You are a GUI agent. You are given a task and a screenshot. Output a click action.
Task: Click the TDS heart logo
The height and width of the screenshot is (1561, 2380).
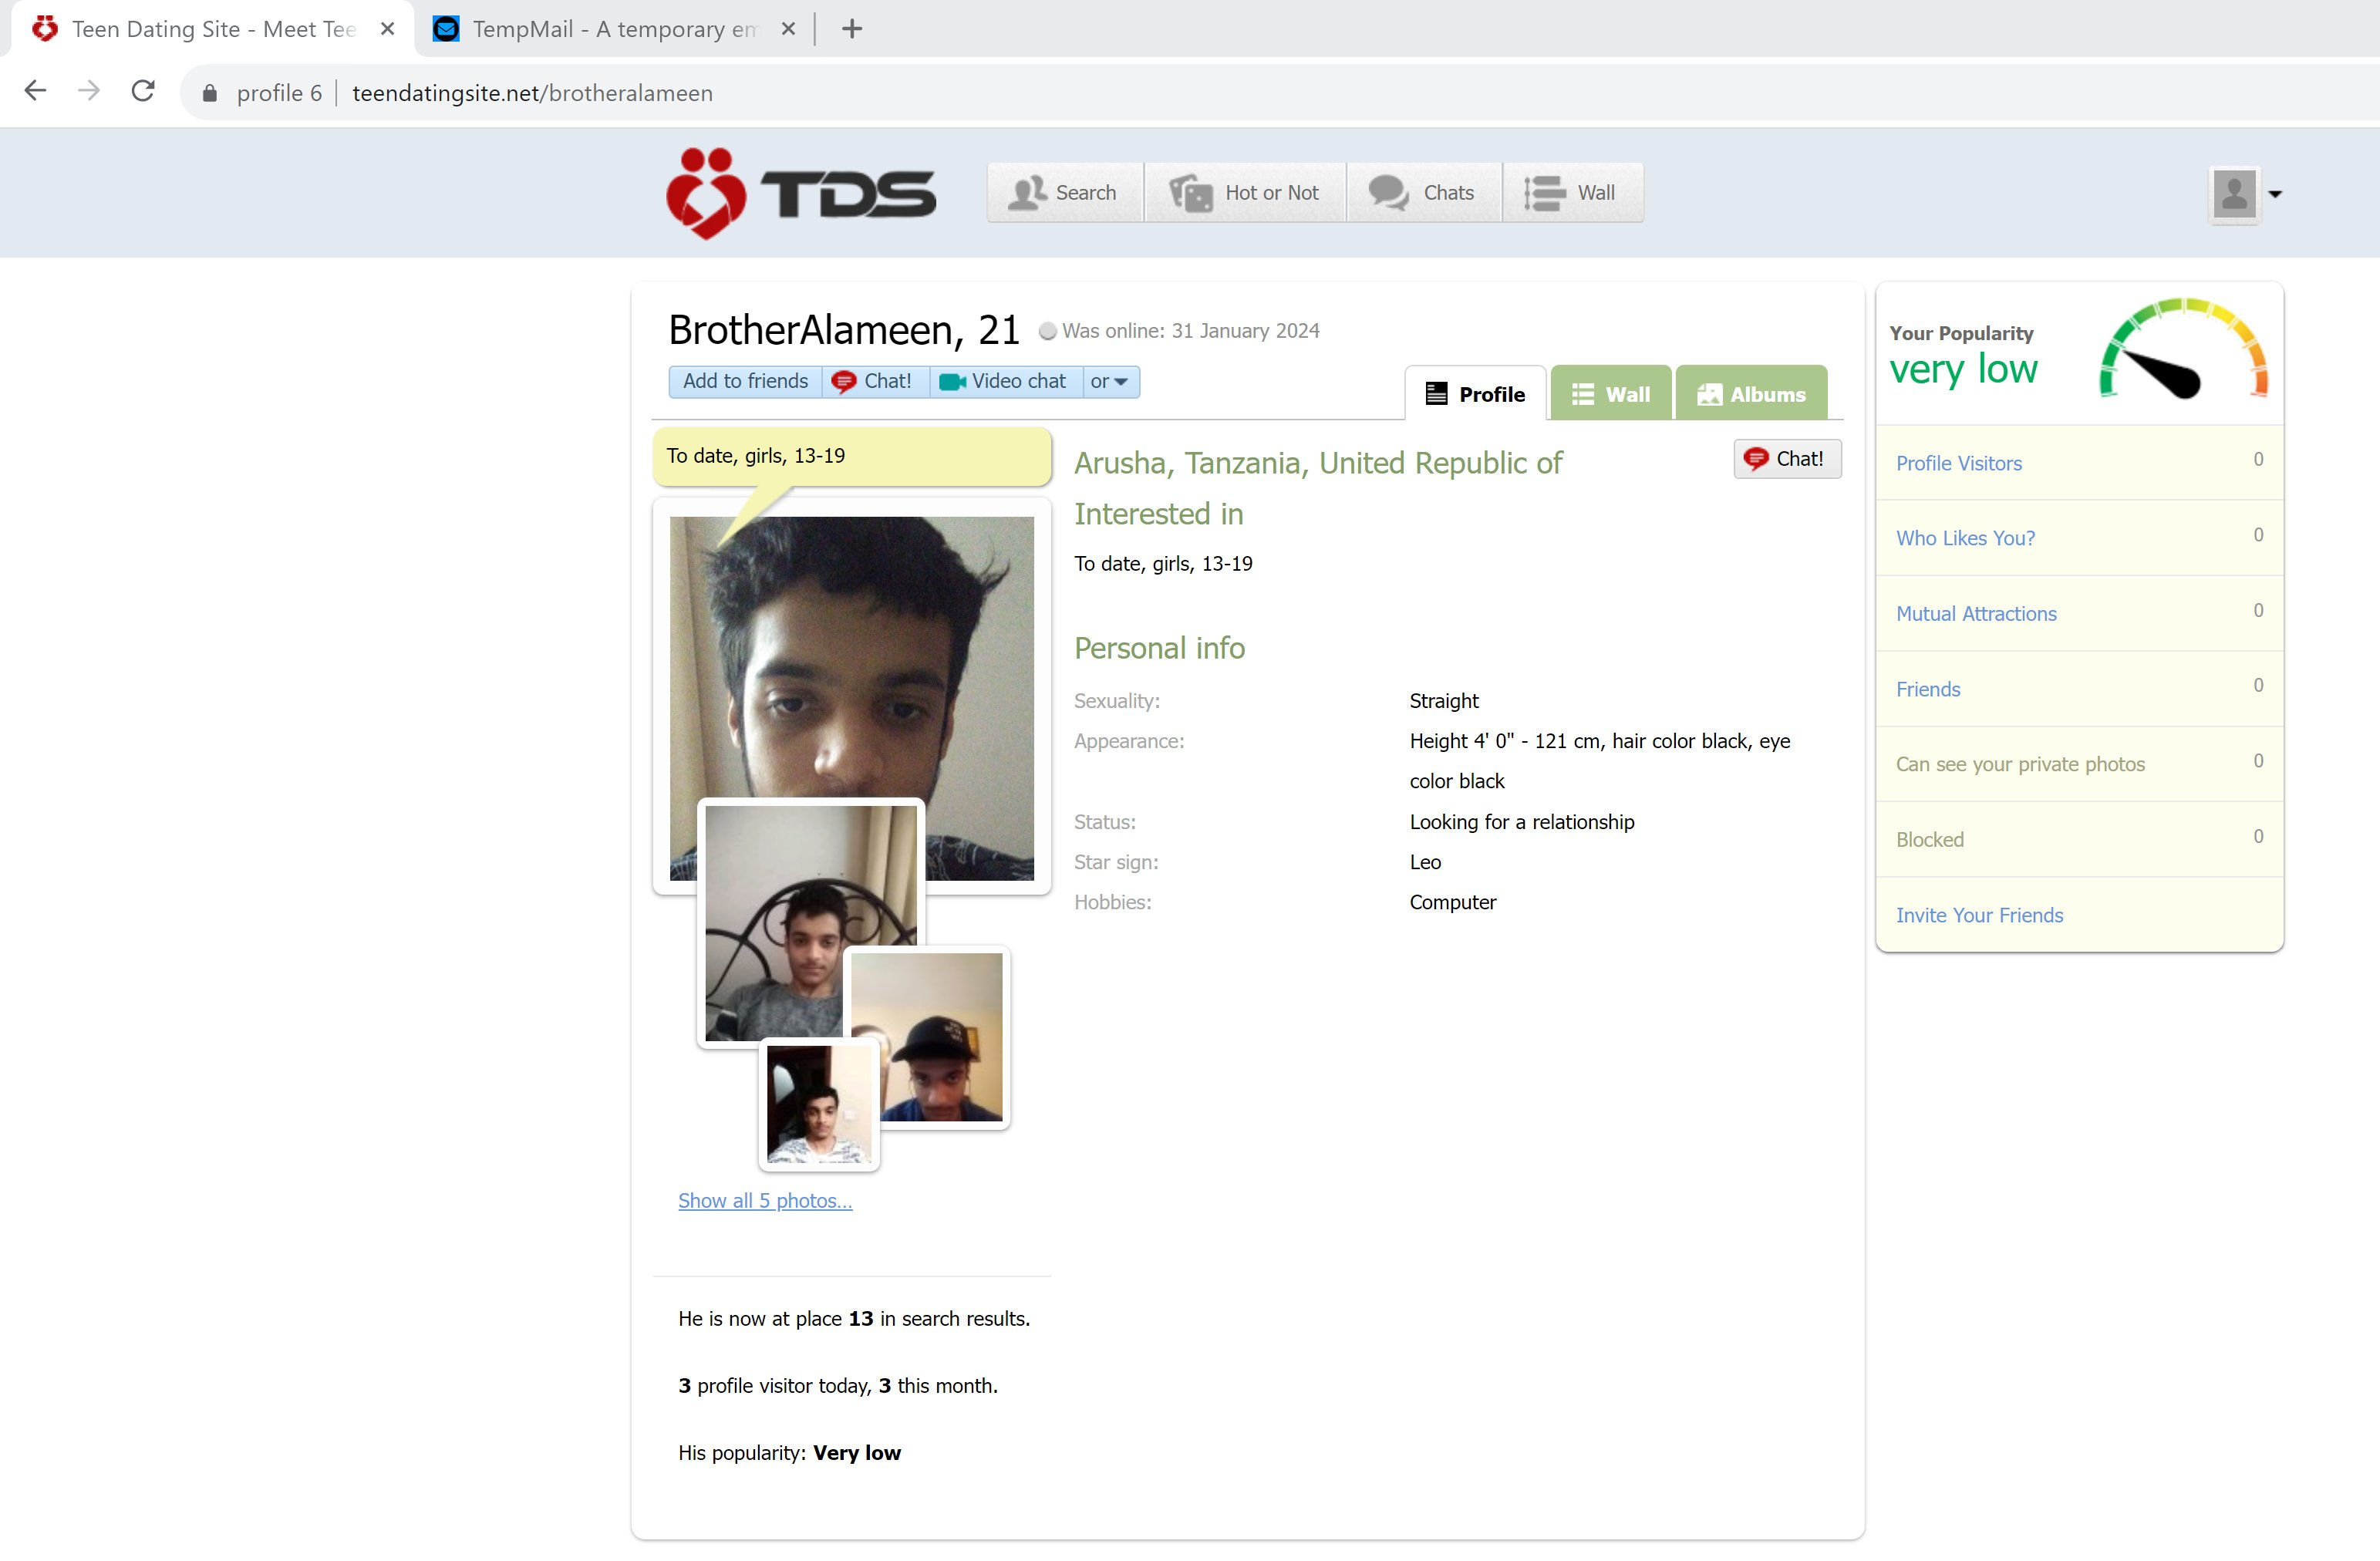706,193
